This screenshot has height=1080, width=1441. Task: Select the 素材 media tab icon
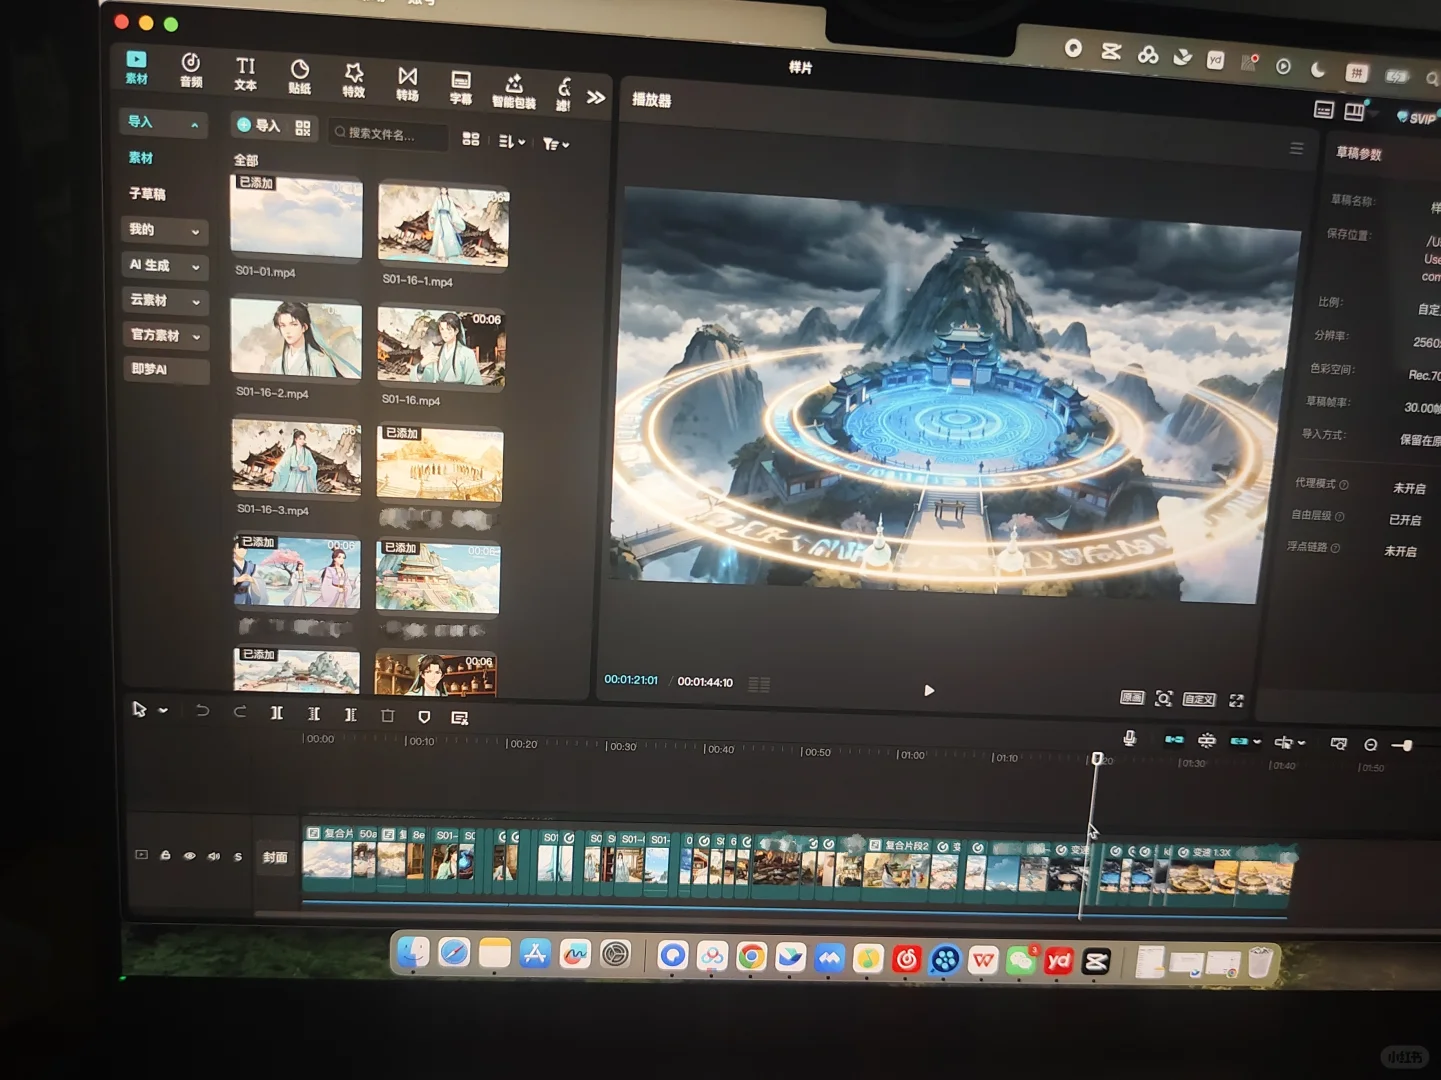tap(137, 67)
